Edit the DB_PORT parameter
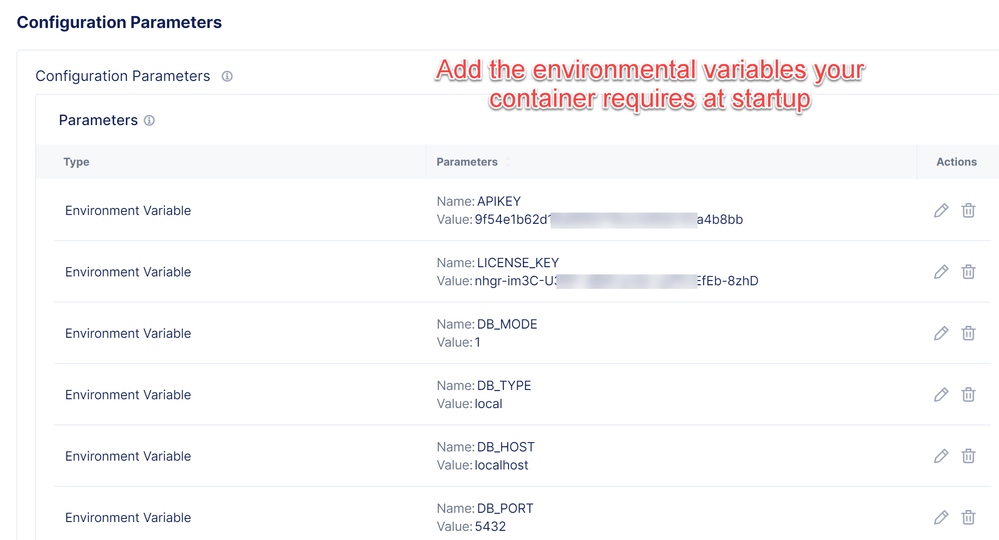The width and height of the screenshot is (999, 540). pyautogui.click(x=941, y=518)
